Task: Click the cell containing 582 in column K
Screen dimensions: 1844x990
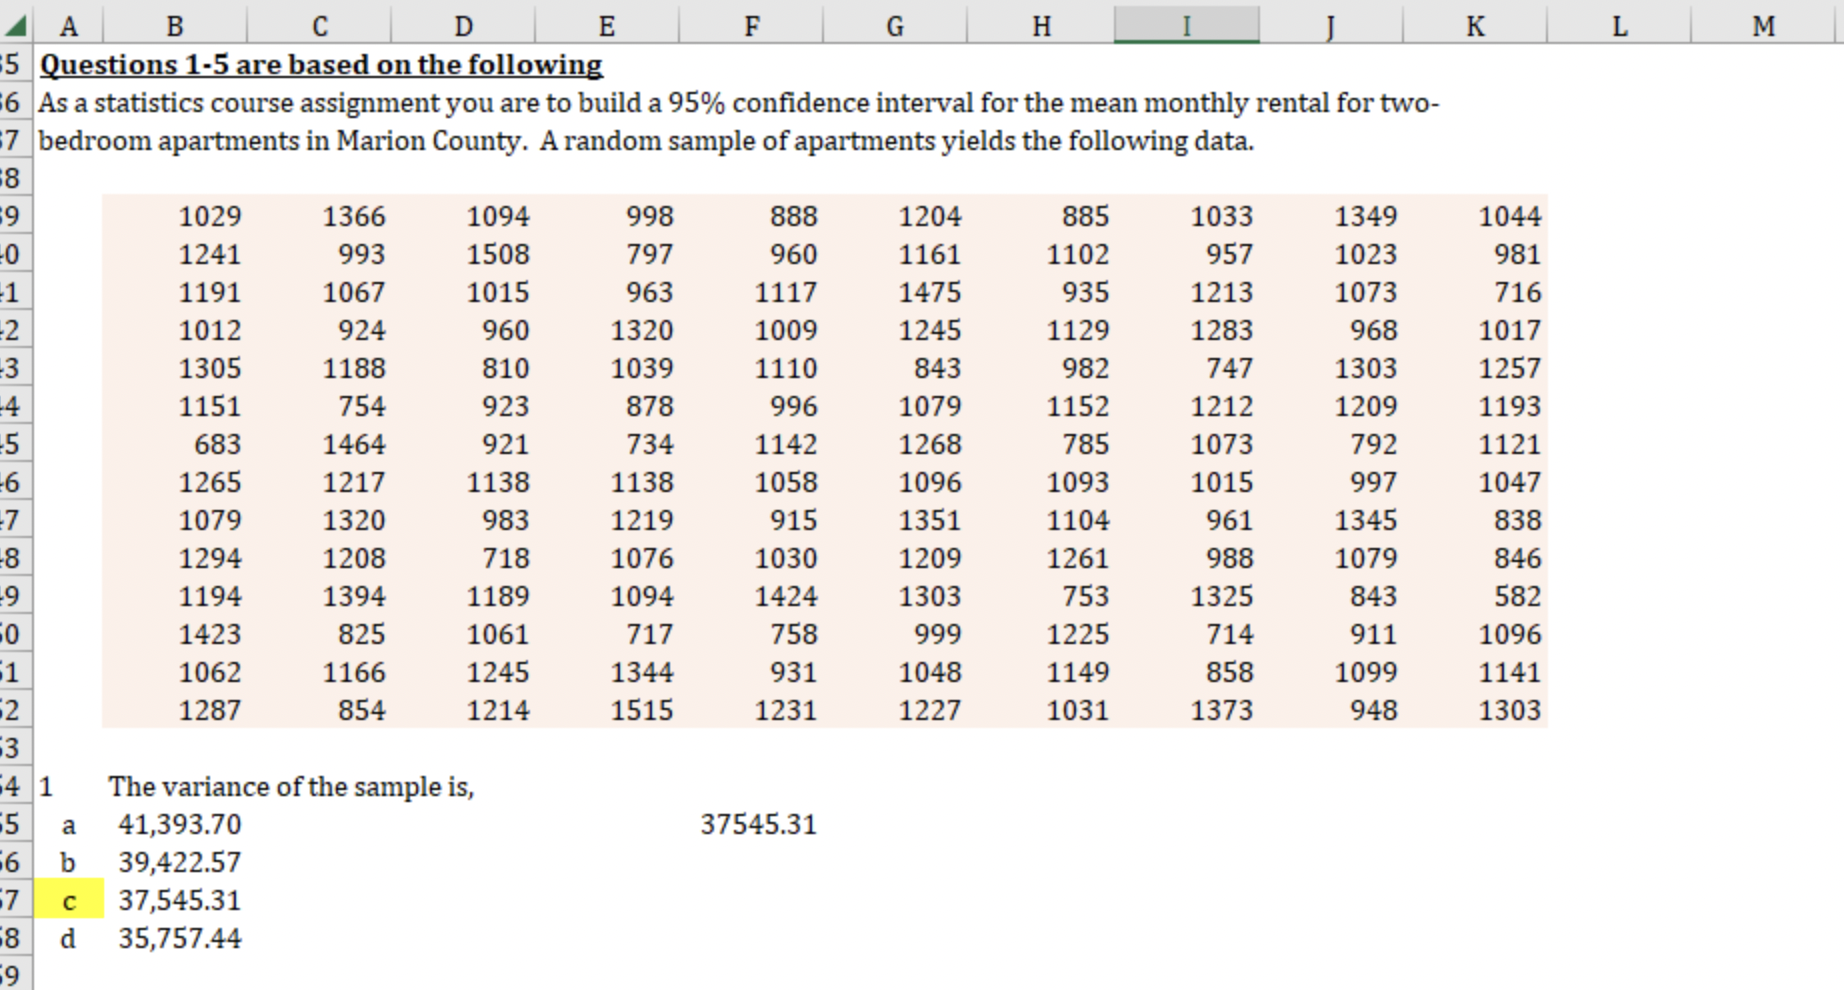Action: pos(1520,595)
